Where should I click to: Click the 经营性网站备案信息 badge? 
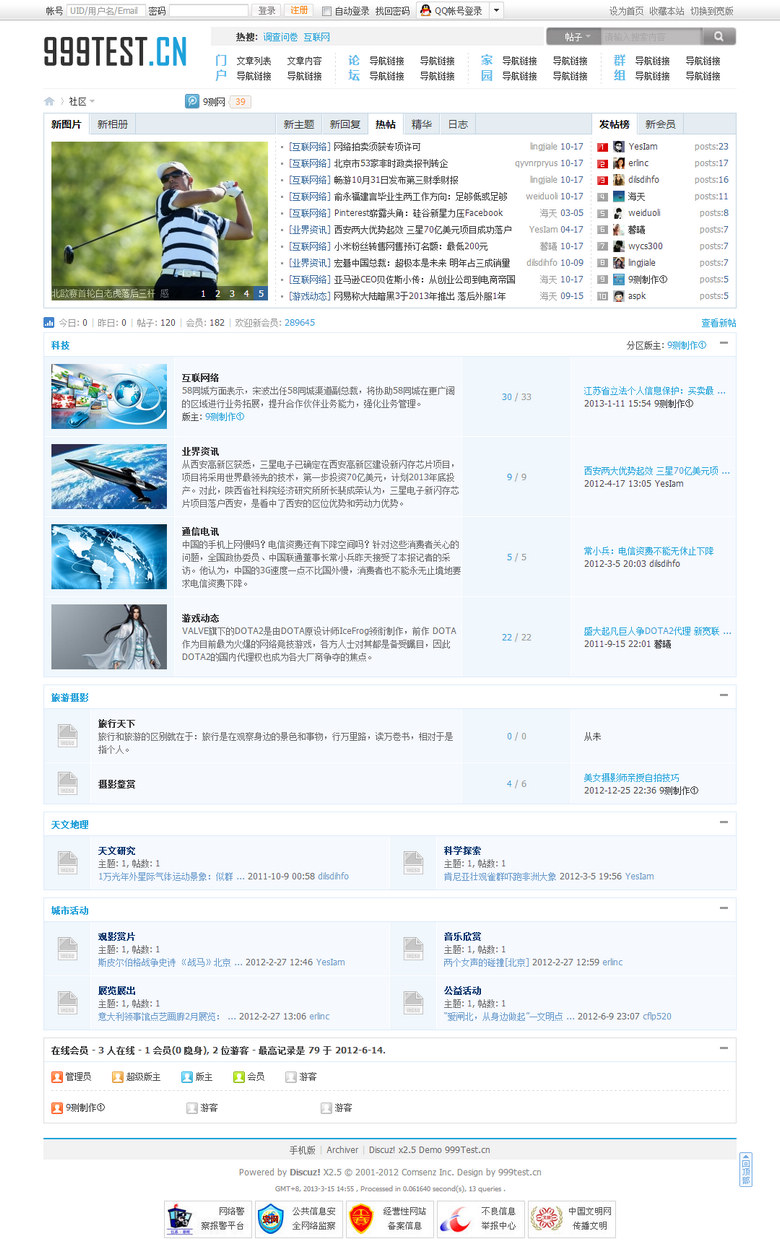pos(389,1218)
